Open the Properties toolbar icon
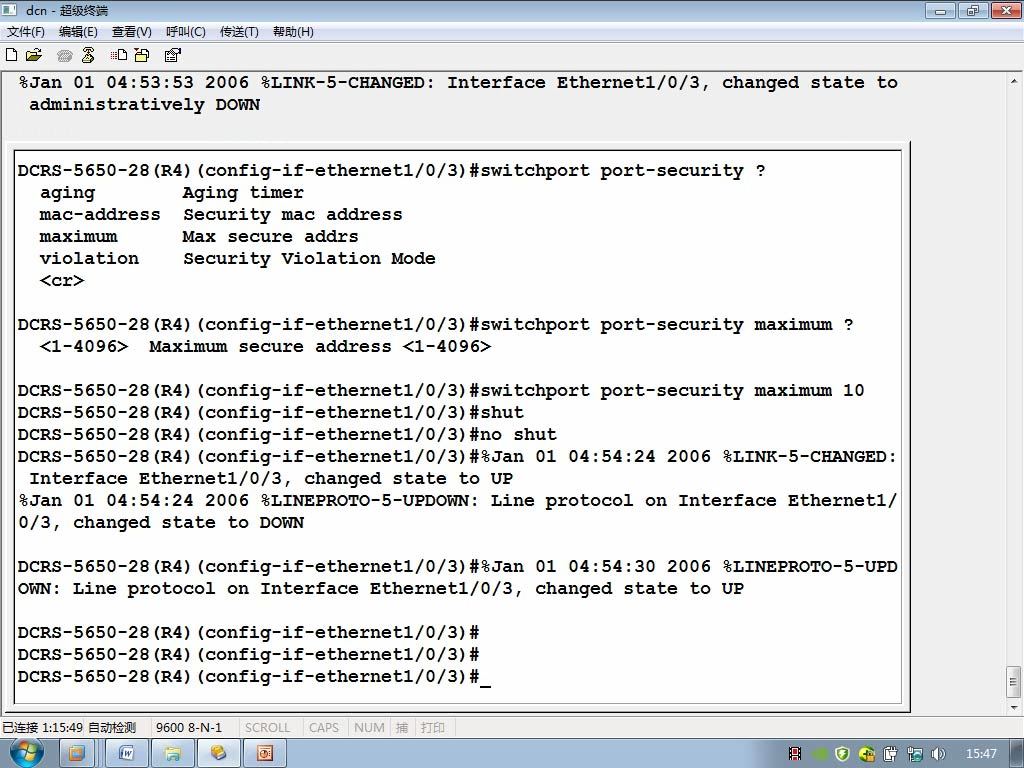Screen dimensions: 1024x768 tap(172, 55)
